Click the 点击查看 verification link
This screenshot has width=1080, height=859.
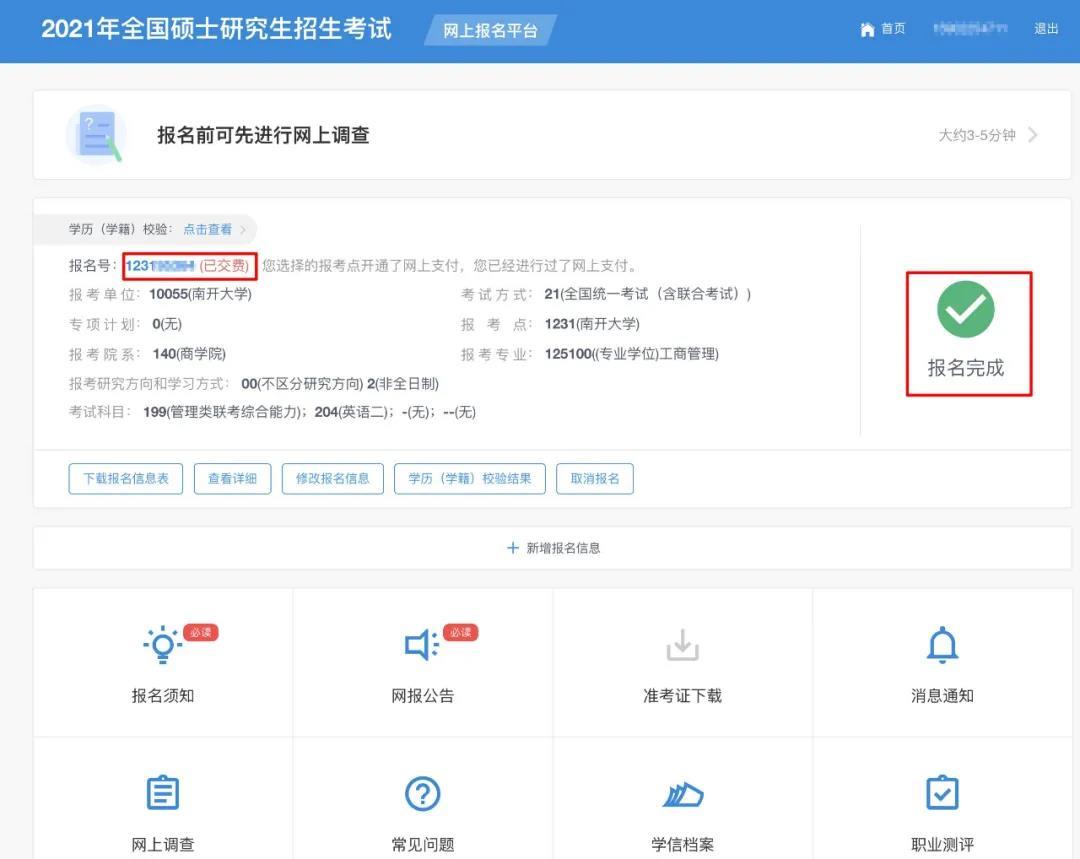(x=207, y=229)
